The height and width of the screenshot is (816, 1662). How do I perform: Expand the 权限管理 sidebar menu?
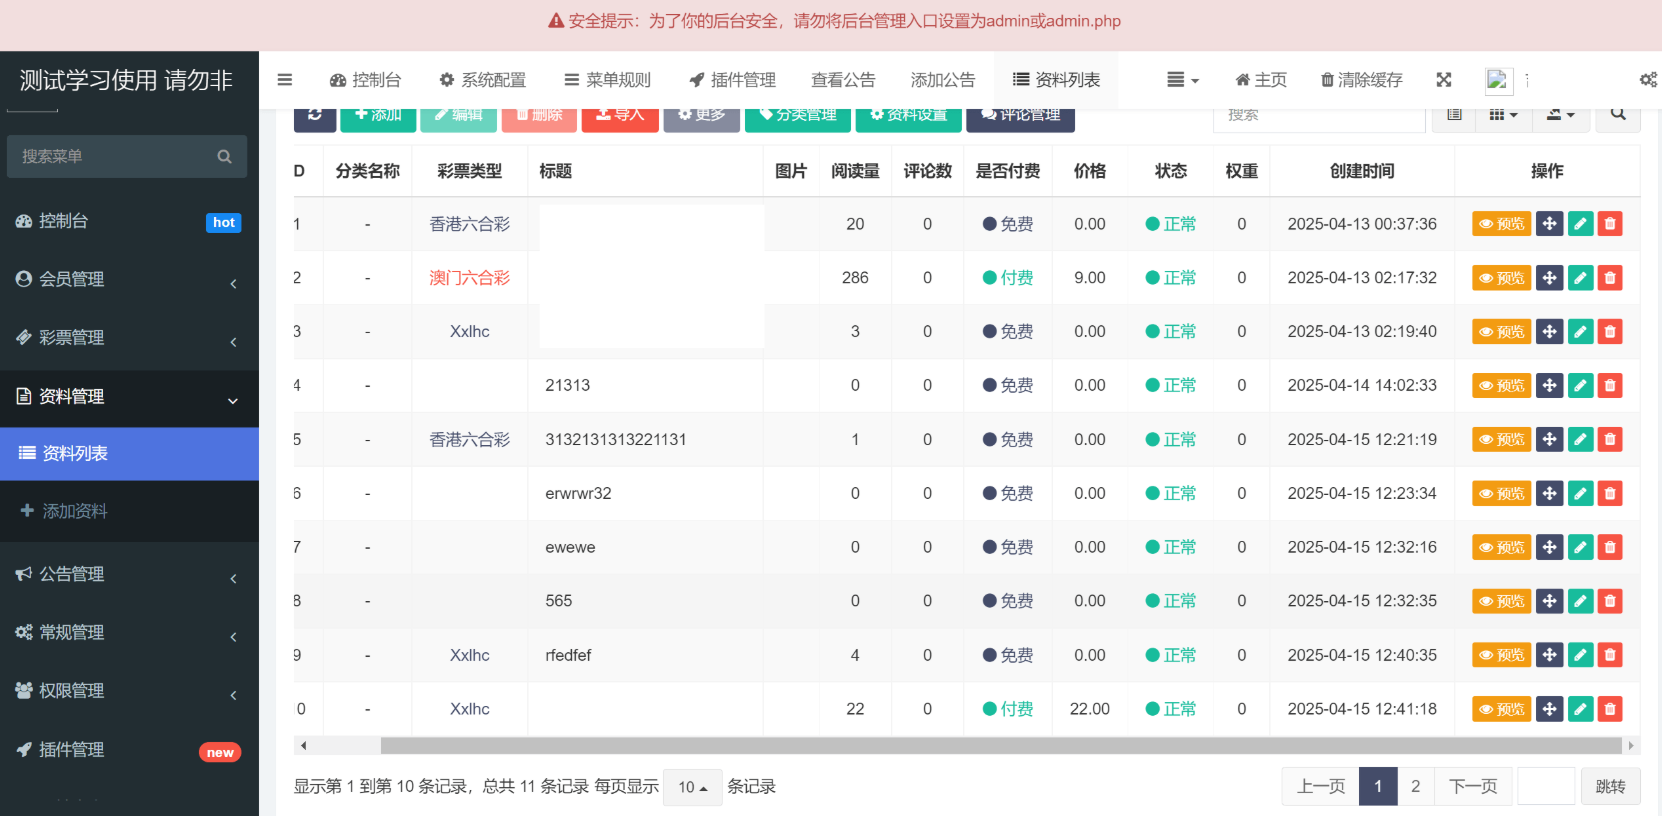pos(129,691)
